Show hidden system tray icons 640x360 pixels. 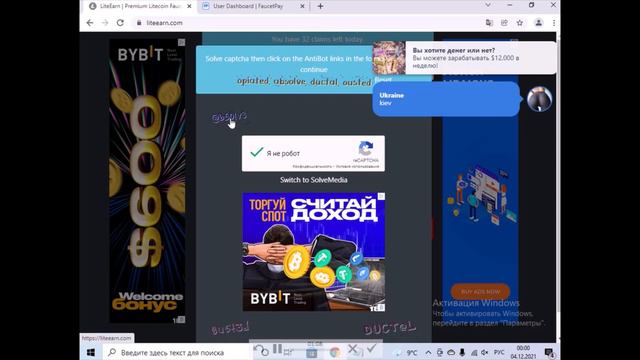428,352
